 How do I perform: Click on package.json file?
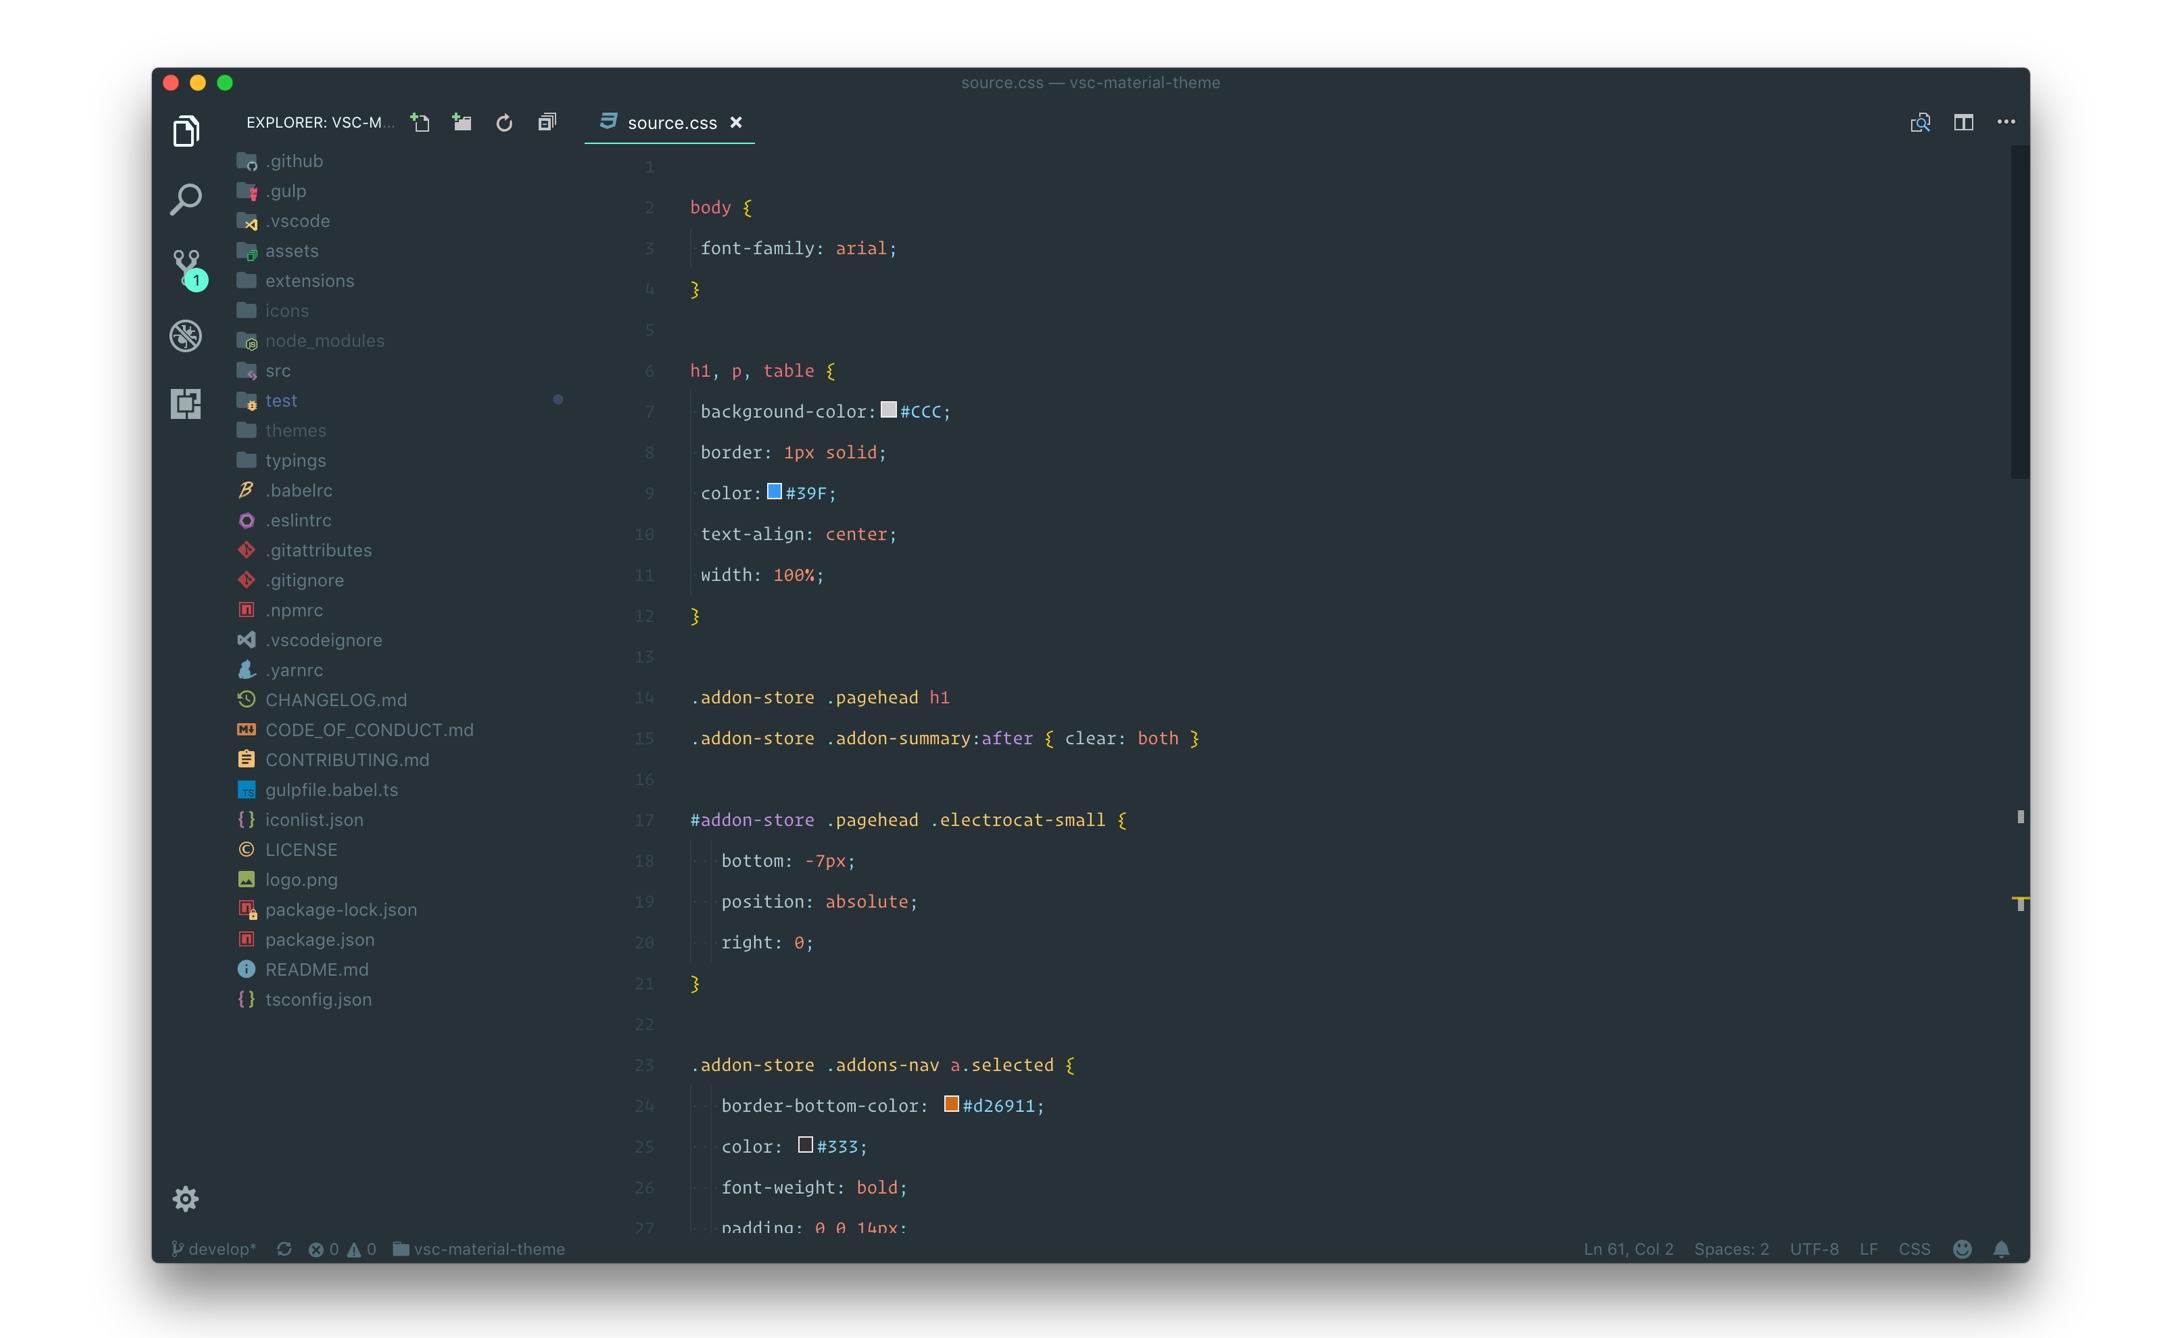317,939
